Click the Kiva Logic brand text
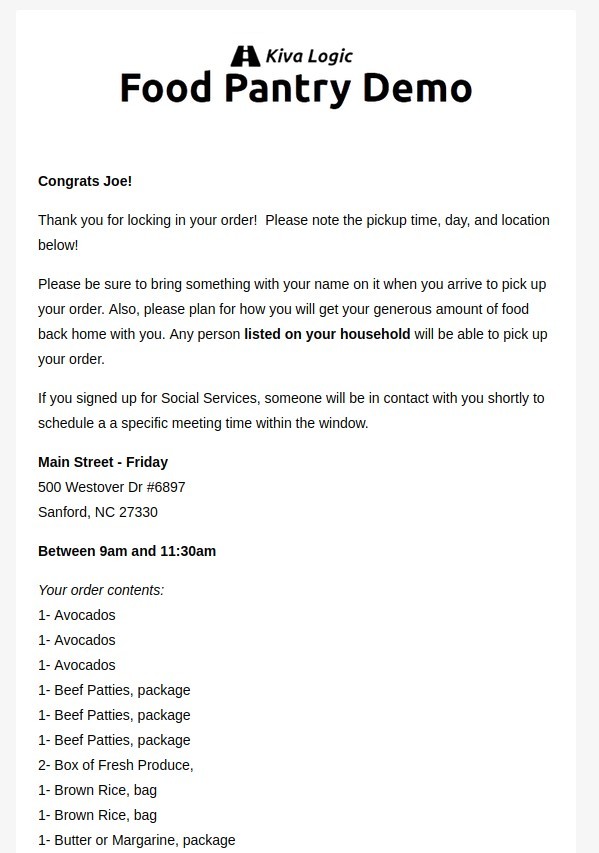The width and height of the screenshot is (599, 853). pos(309,56)
